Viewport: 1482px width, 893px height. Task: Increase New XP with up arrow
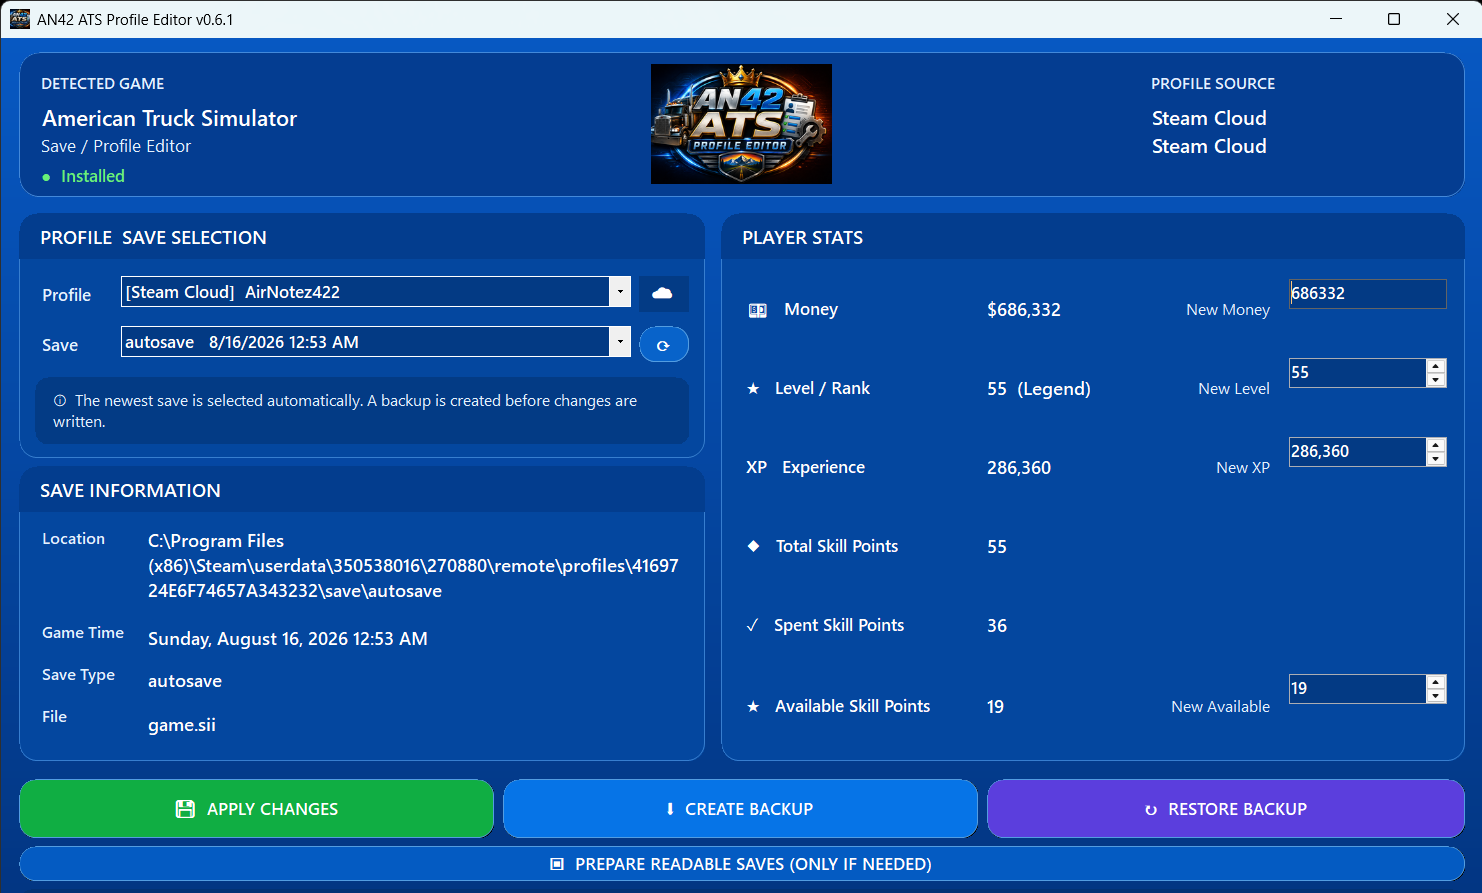pyautogui.click(x=1436, y=445)
